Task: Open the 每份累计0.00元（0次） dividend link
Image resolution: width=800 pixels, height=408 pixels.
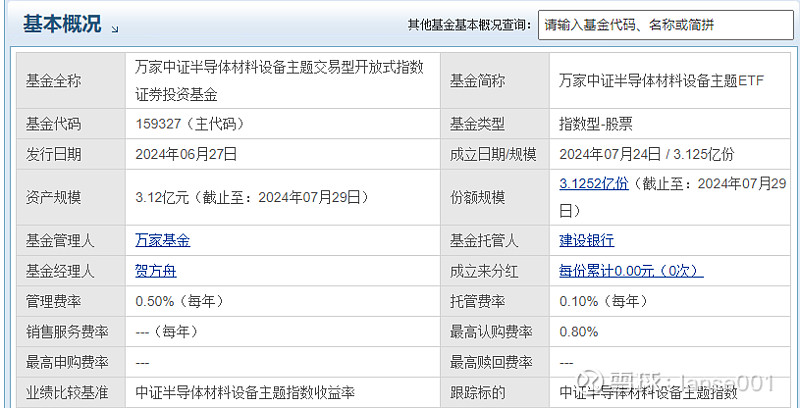Action: click(x=632, y=271)
